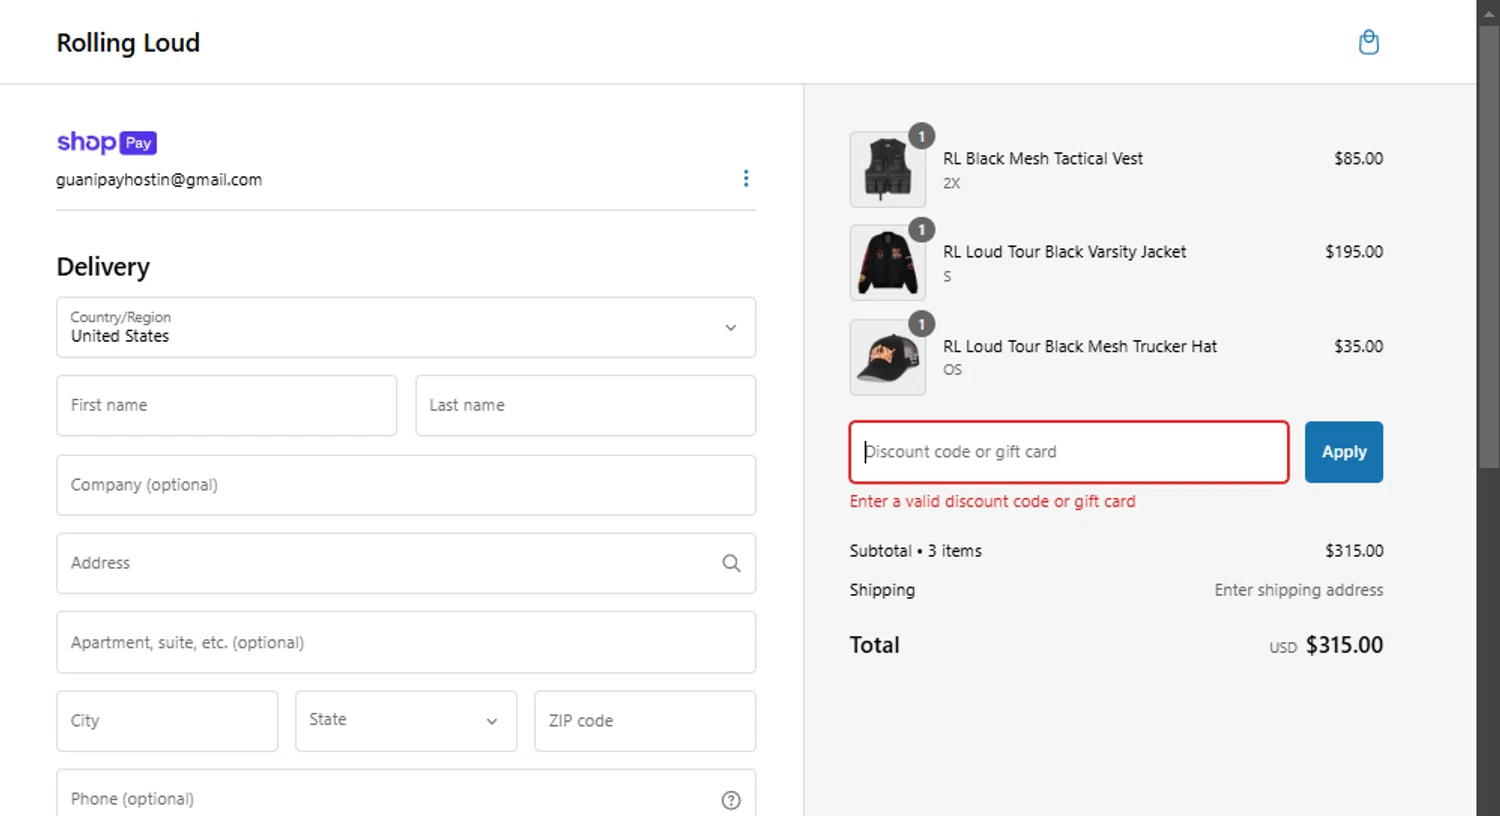Image resolution: width=1500 pixels, height=816 pixels.
Task: Click the RL Loud Tour Black Mesh Trucker Hat name
Action: tap(1080, 346)
